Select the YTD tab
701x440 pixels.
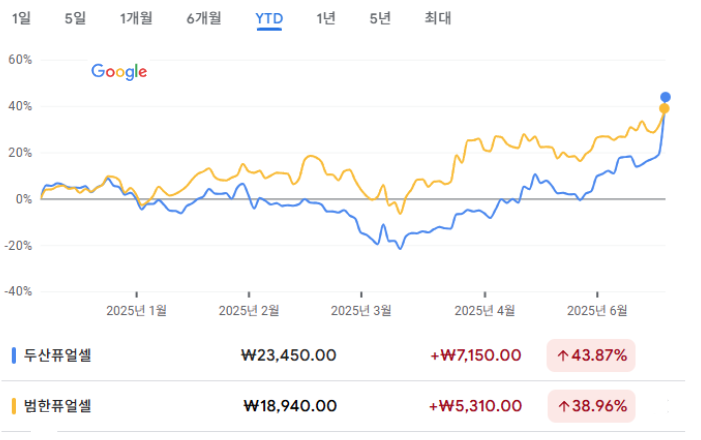point(269,18)
